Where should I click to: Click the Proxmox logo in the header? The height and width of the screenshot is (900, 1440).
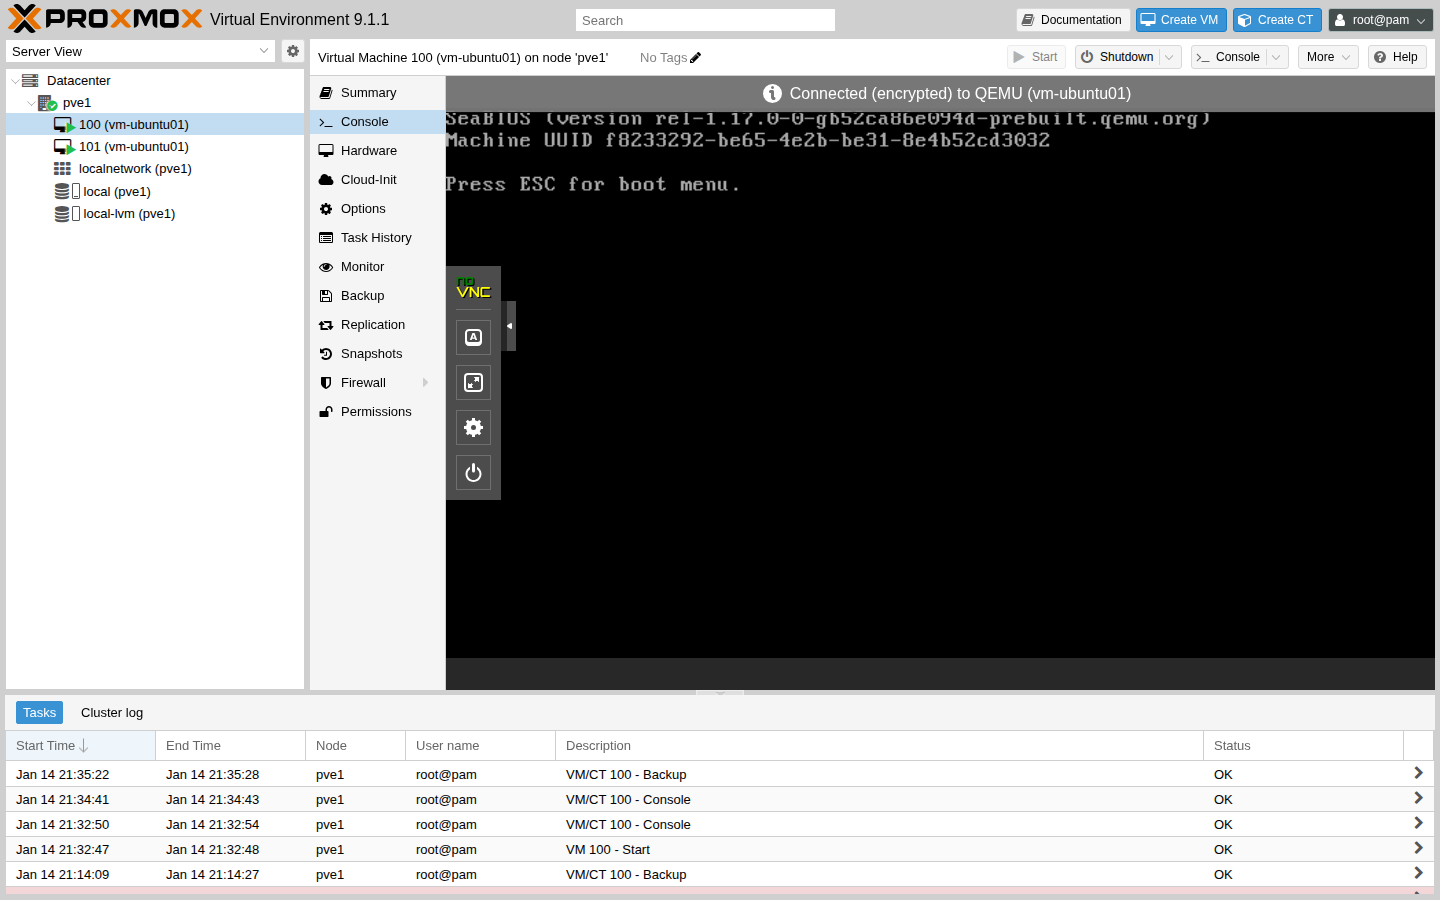click(100, 18)
